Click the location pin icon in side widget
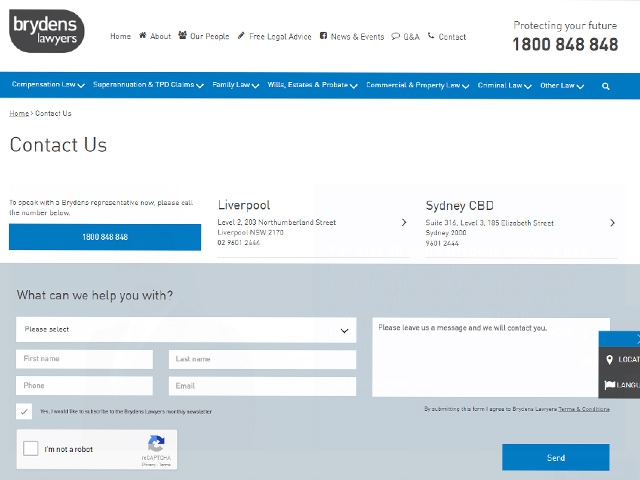The height and width of the screenshot is (480, 640). click(609, 359)
